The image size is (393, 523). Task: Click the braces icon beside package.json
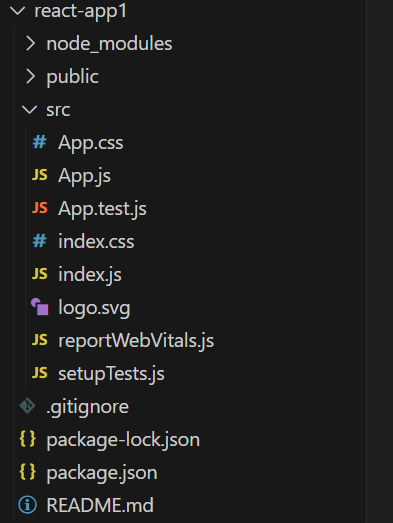[x=27, y=472]
